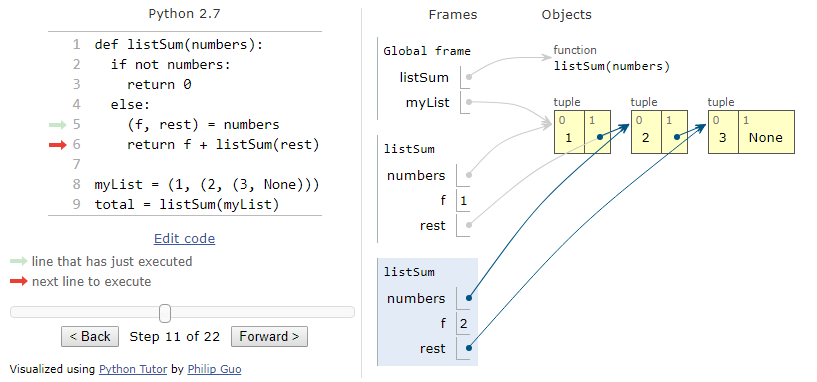Click the numbers variable in highlighted frame

point(416,299)
